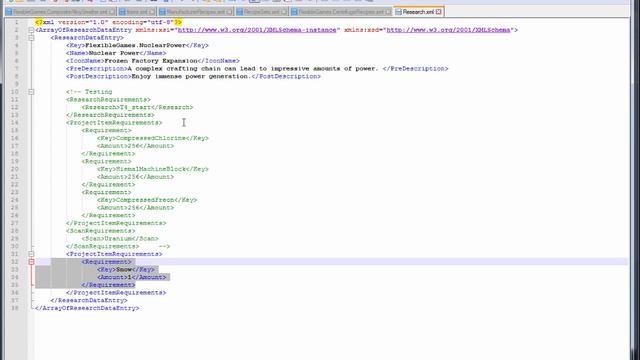
Task: Click the Frozen Factory Expansion icon name
Action: (151, 61)
